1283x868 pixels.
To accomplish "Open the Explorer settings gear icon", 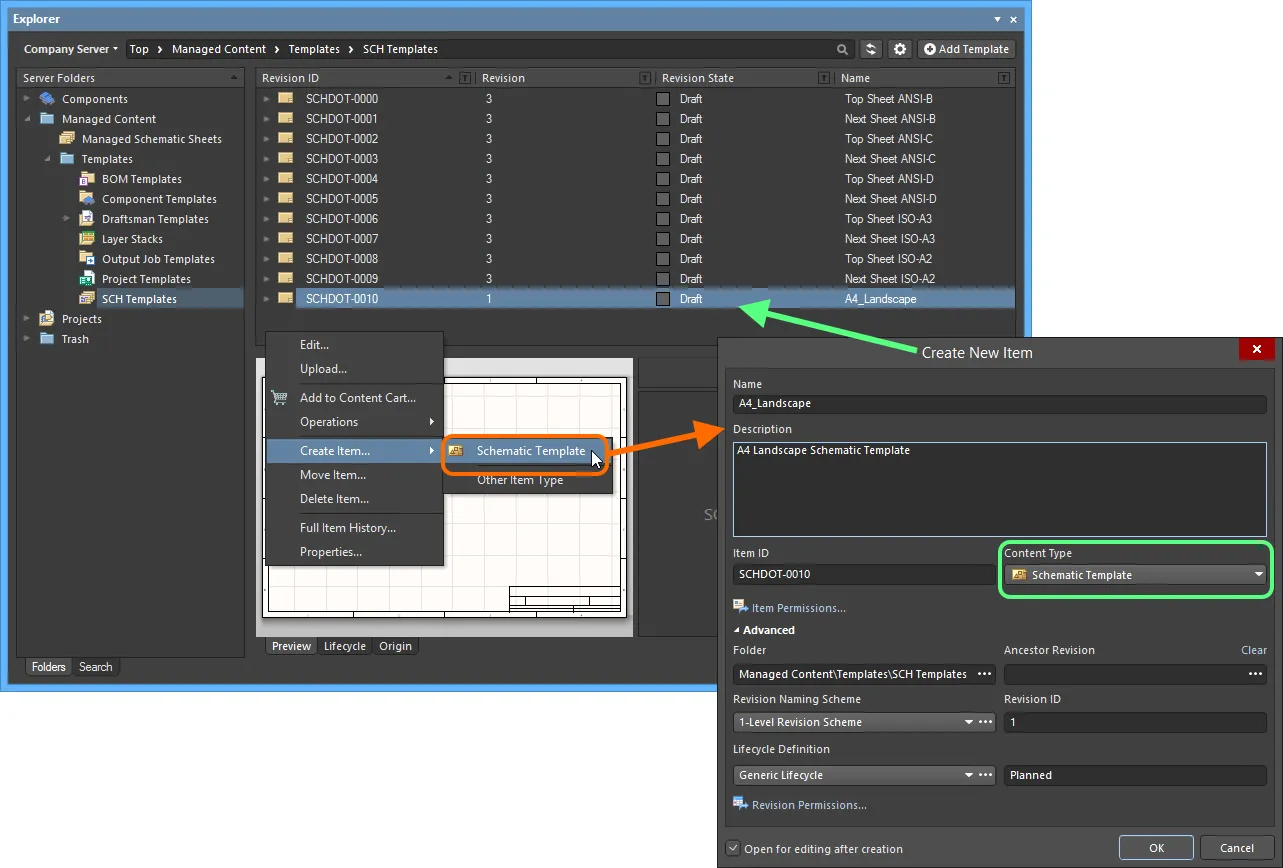I will pyautogui.click(x=900, y=49).
